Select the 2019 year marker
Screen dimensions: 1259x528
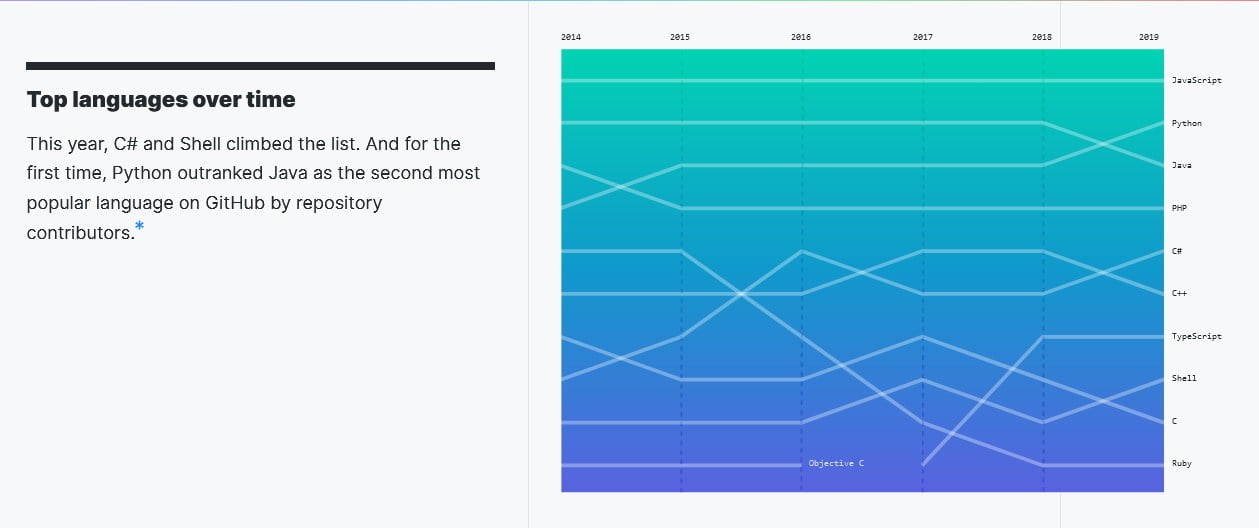coord(1149,37)
